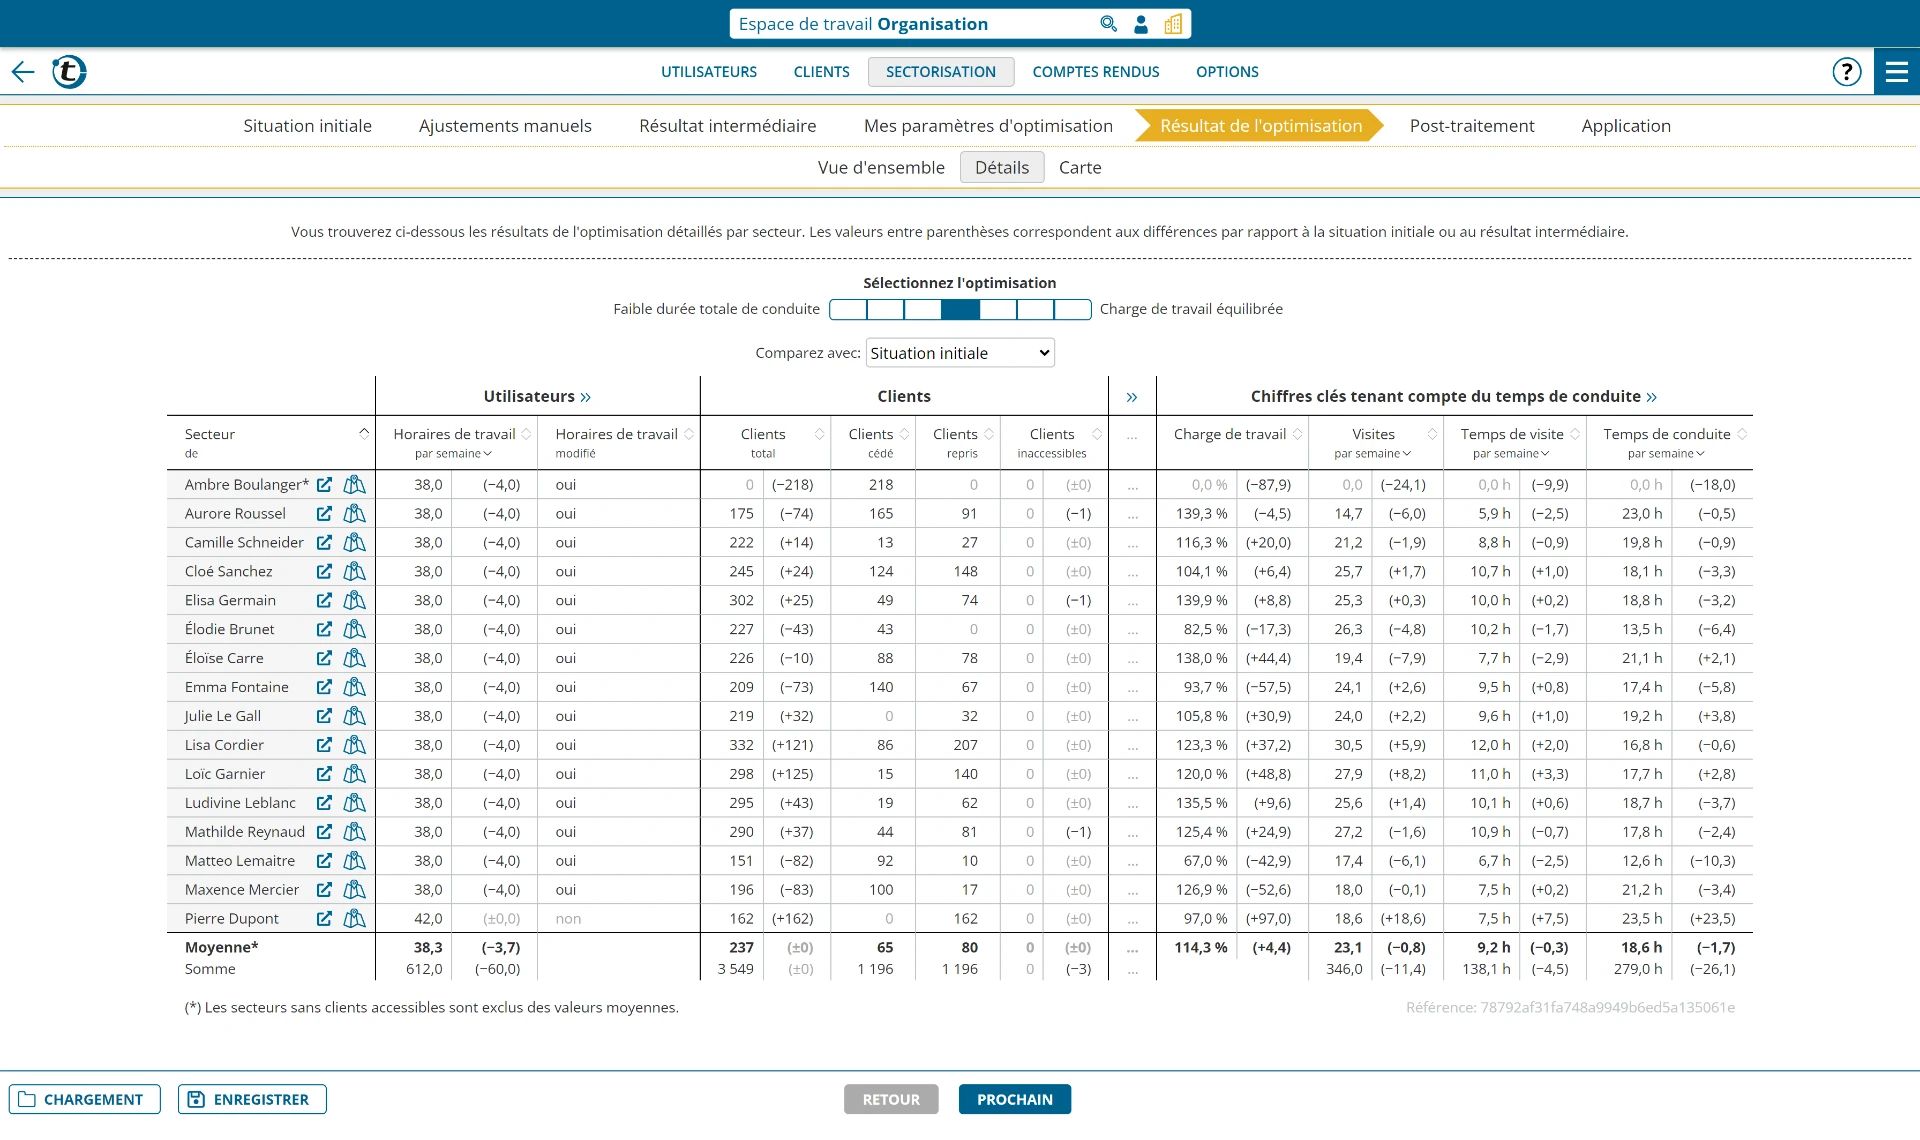The image size is (1920, 1140).
Task: Show Maxence Mercier on map icon
Action: click(354, 891)
